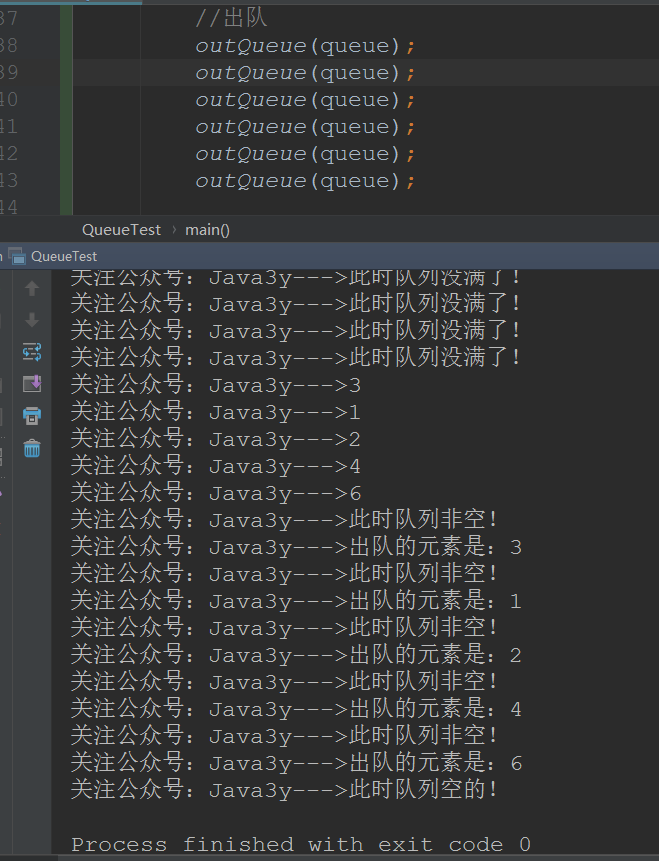Click the clear all trash icon
This screenshot has width=659, height=861.
point(32,448)
